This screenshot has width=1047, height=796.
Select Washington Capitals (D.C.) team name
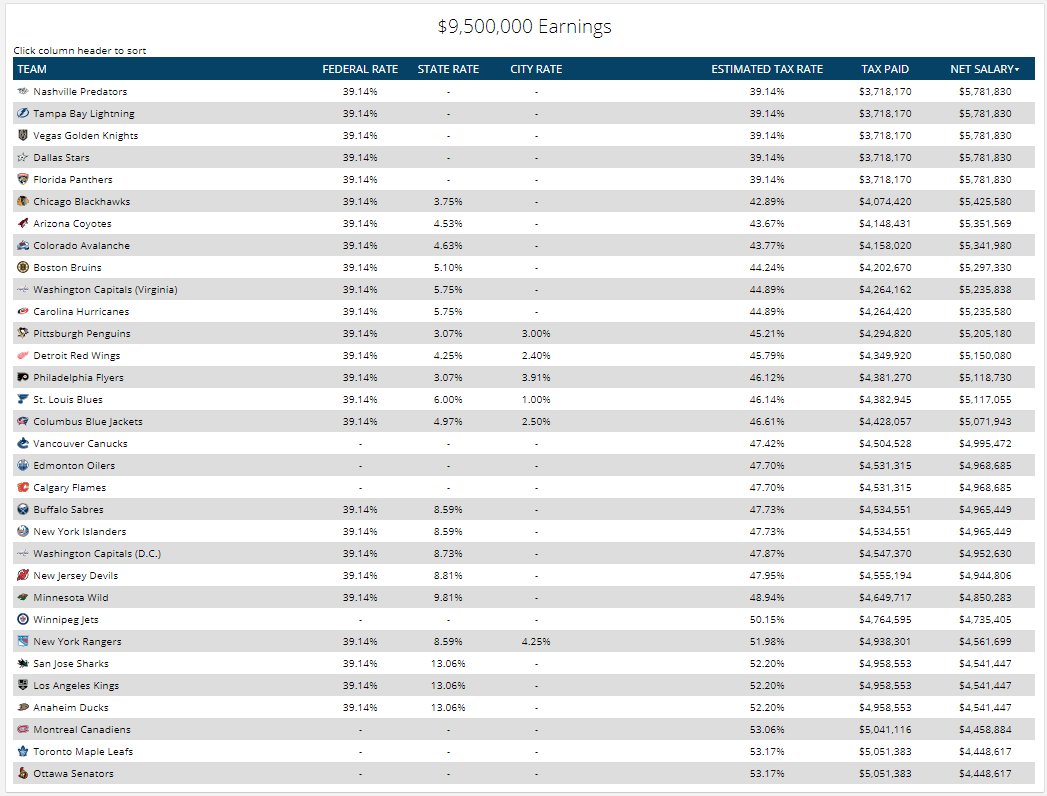(x=97, y=553)
